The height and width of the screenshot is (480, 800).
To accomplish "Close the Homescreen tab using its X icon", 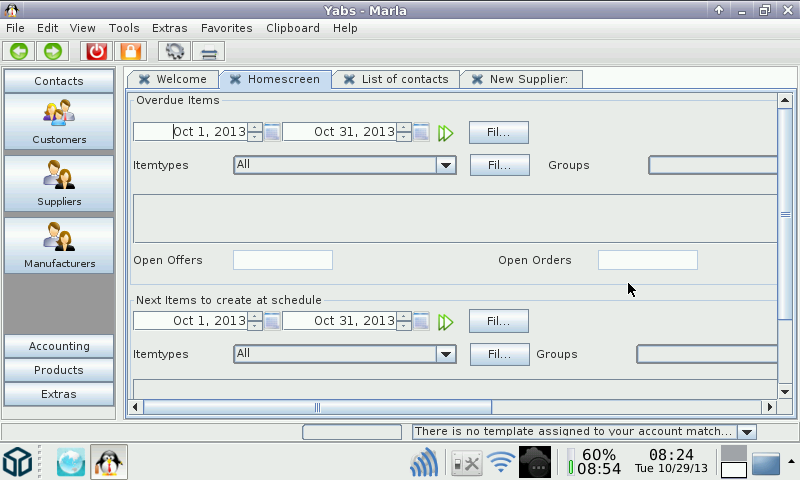I will (235, 79).
